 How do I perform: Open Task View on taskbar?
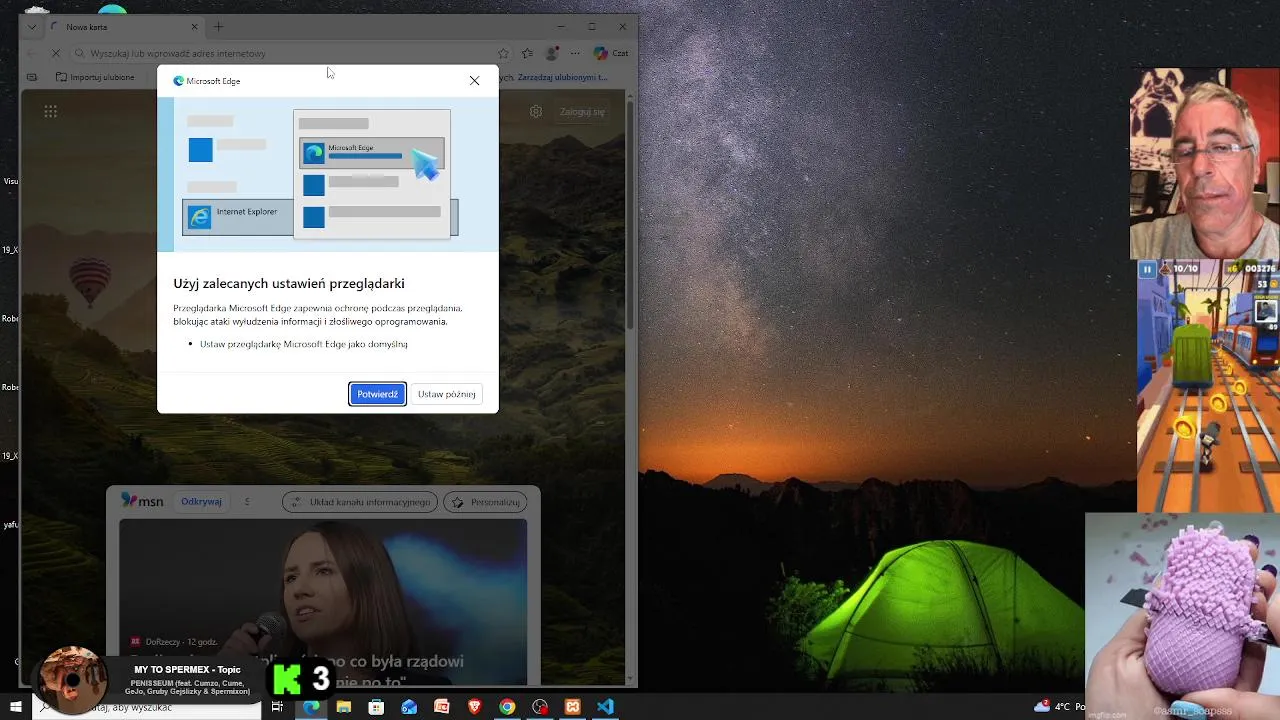pyautogui.click(x=278, y=707)
